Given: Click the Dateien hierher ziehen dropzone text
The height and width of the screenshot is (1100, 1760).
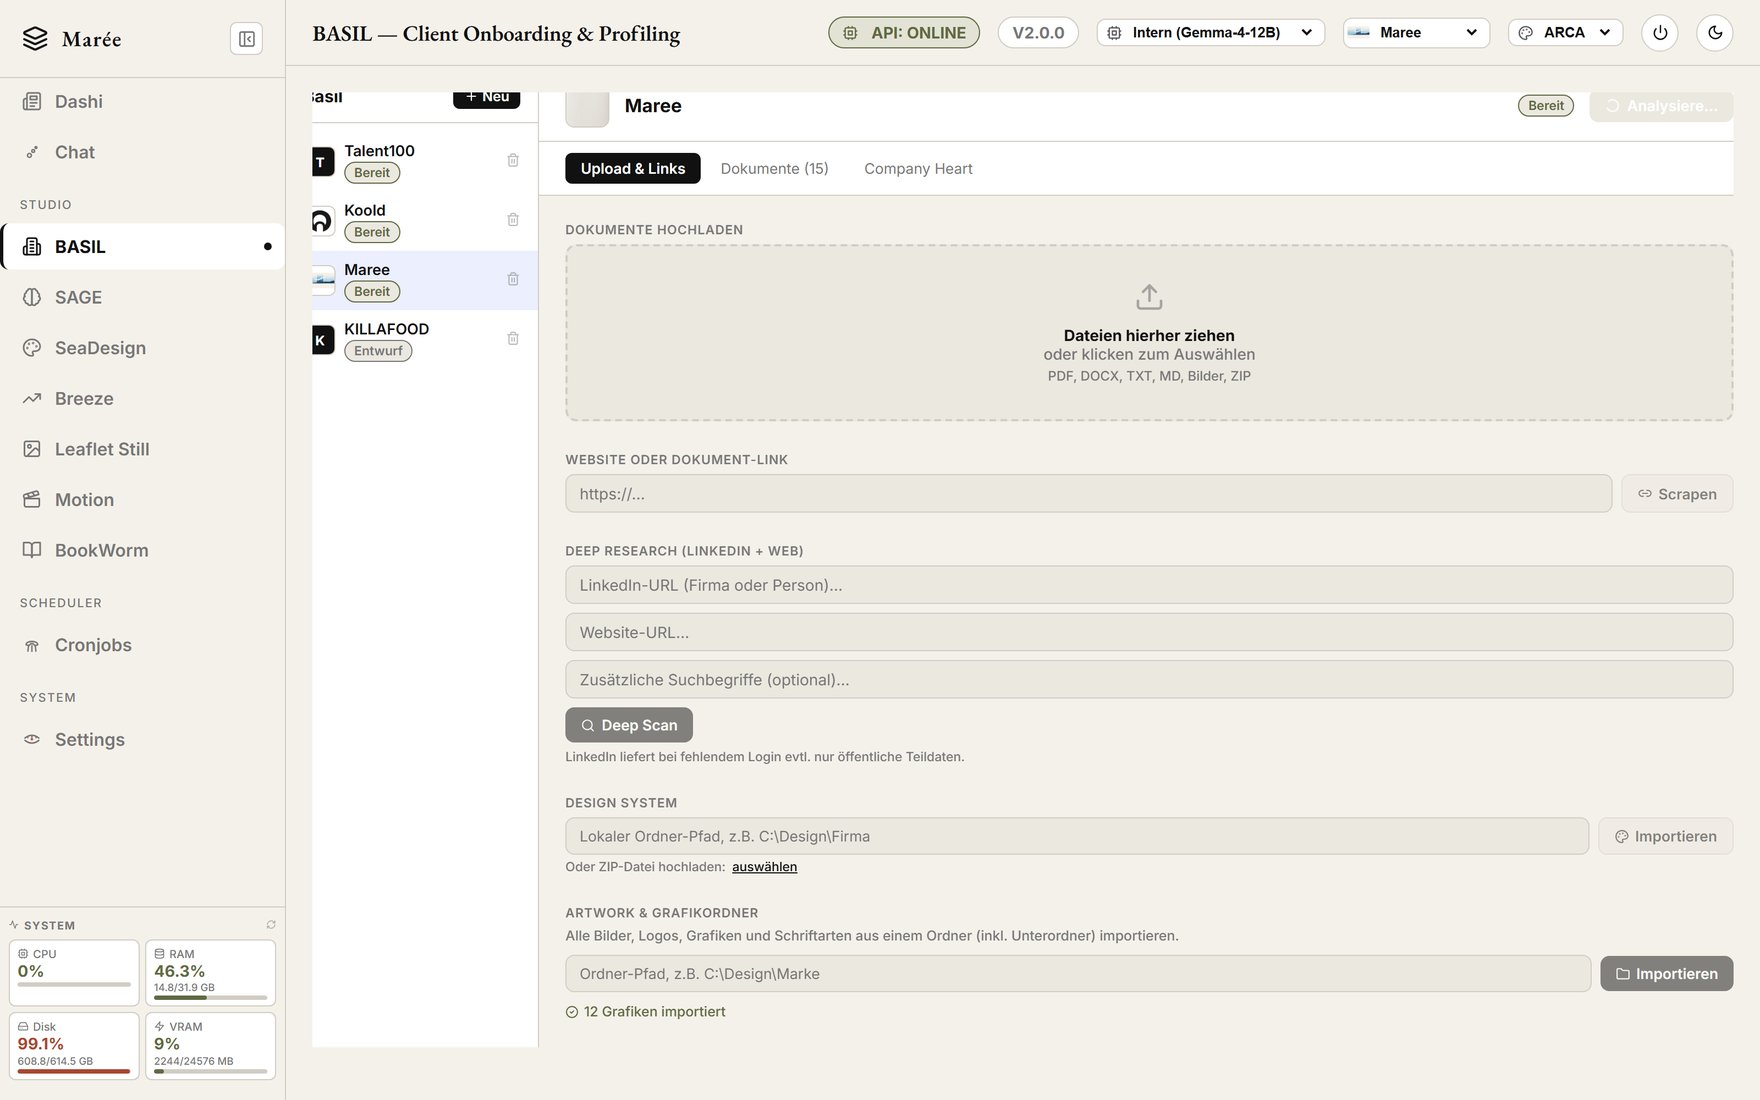Looking at the screenshot, I should 1149,336.
